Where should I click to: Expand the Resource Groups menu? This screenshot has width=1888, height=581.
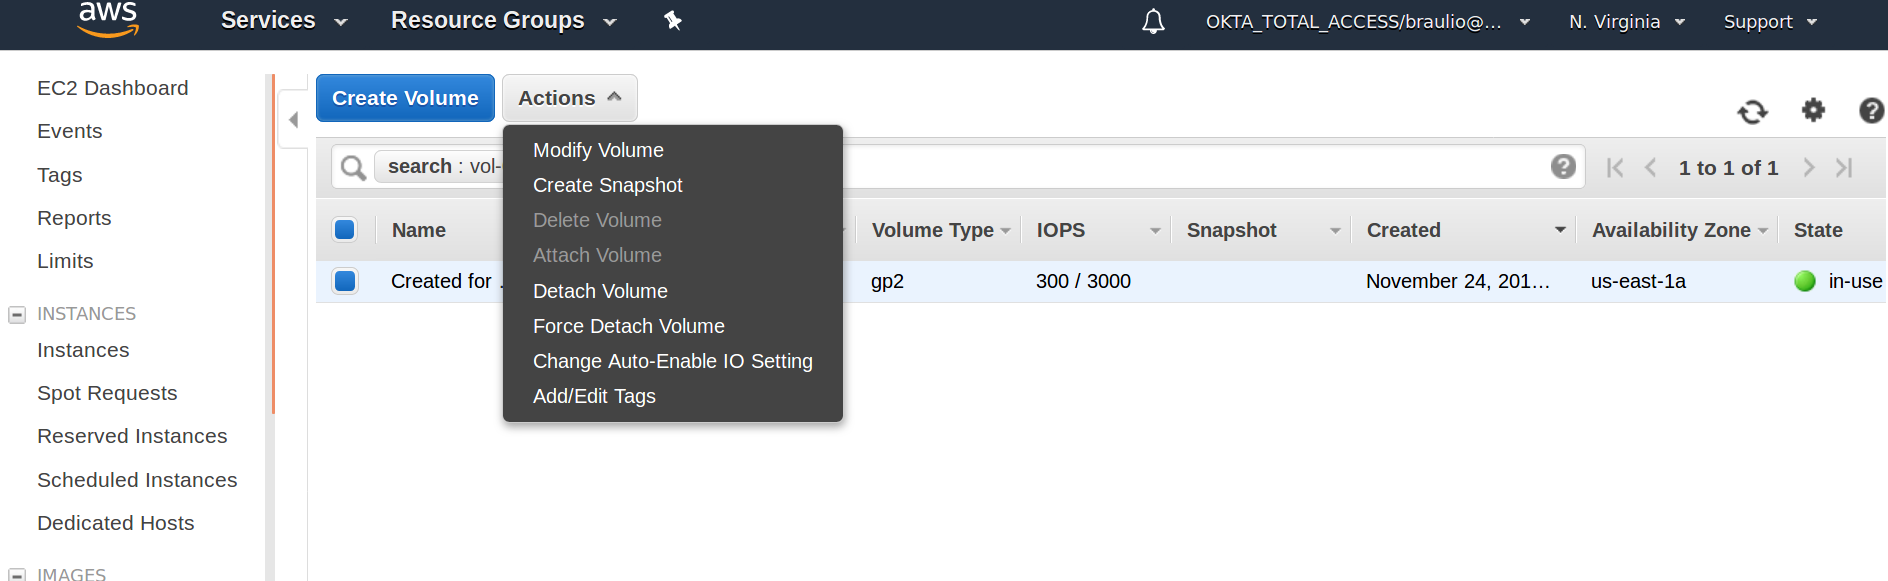[x=504, y=21]
